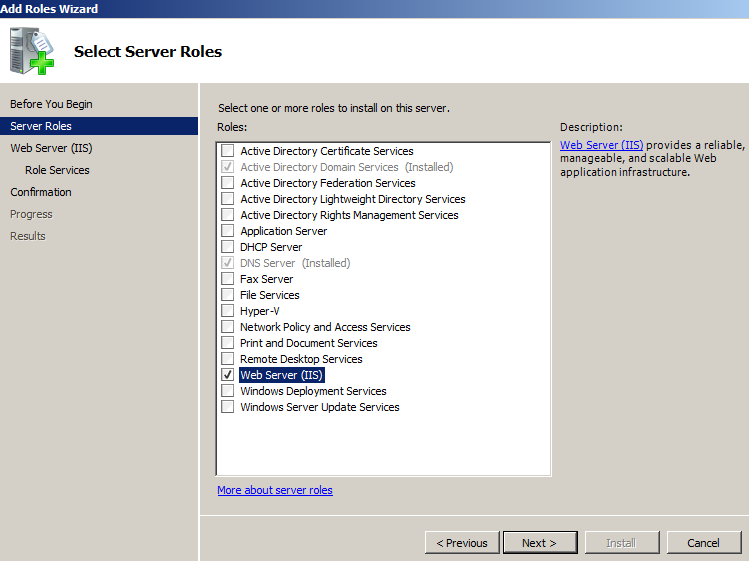
Task: Select the File Services checkbox
Action: coord(228,295)
